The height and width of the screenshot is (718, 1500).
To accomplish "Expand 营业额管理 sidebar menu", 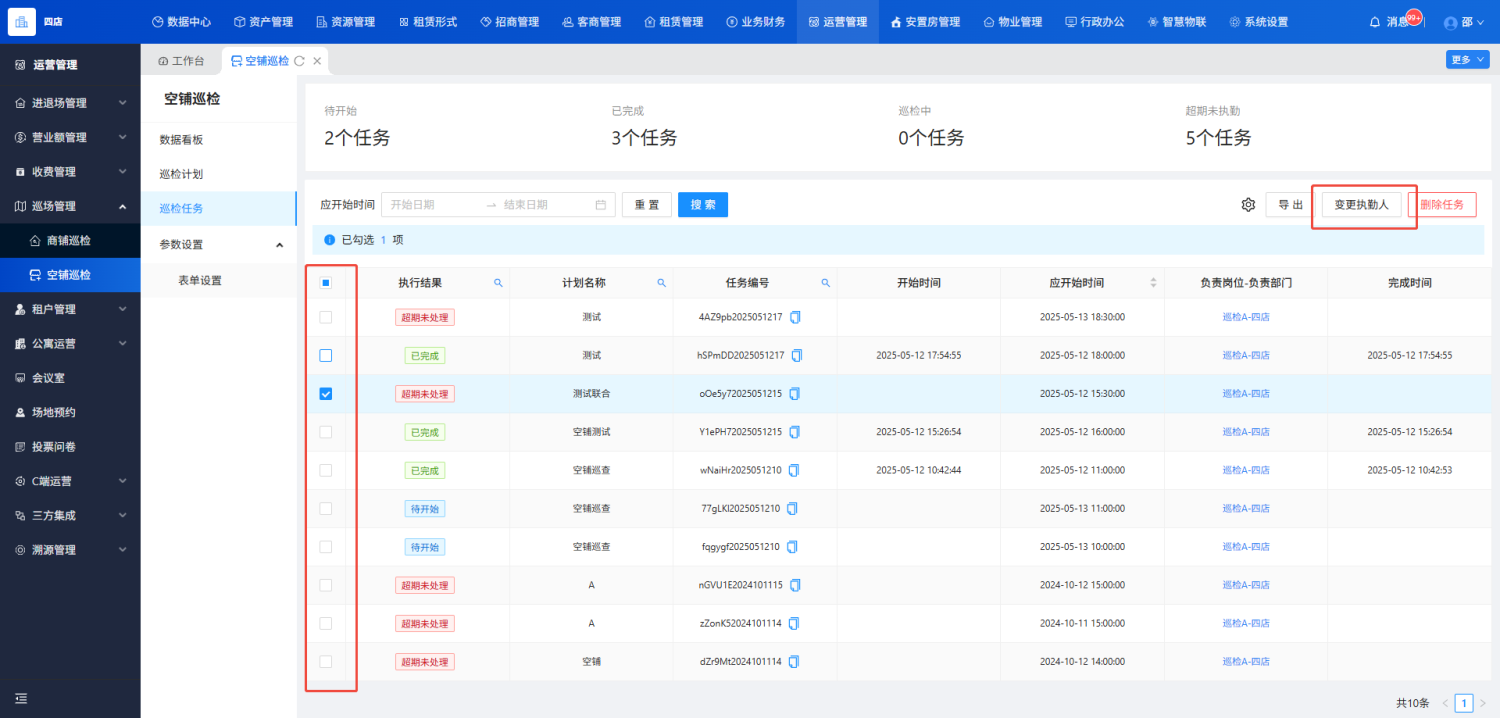I will pos(70,137).
